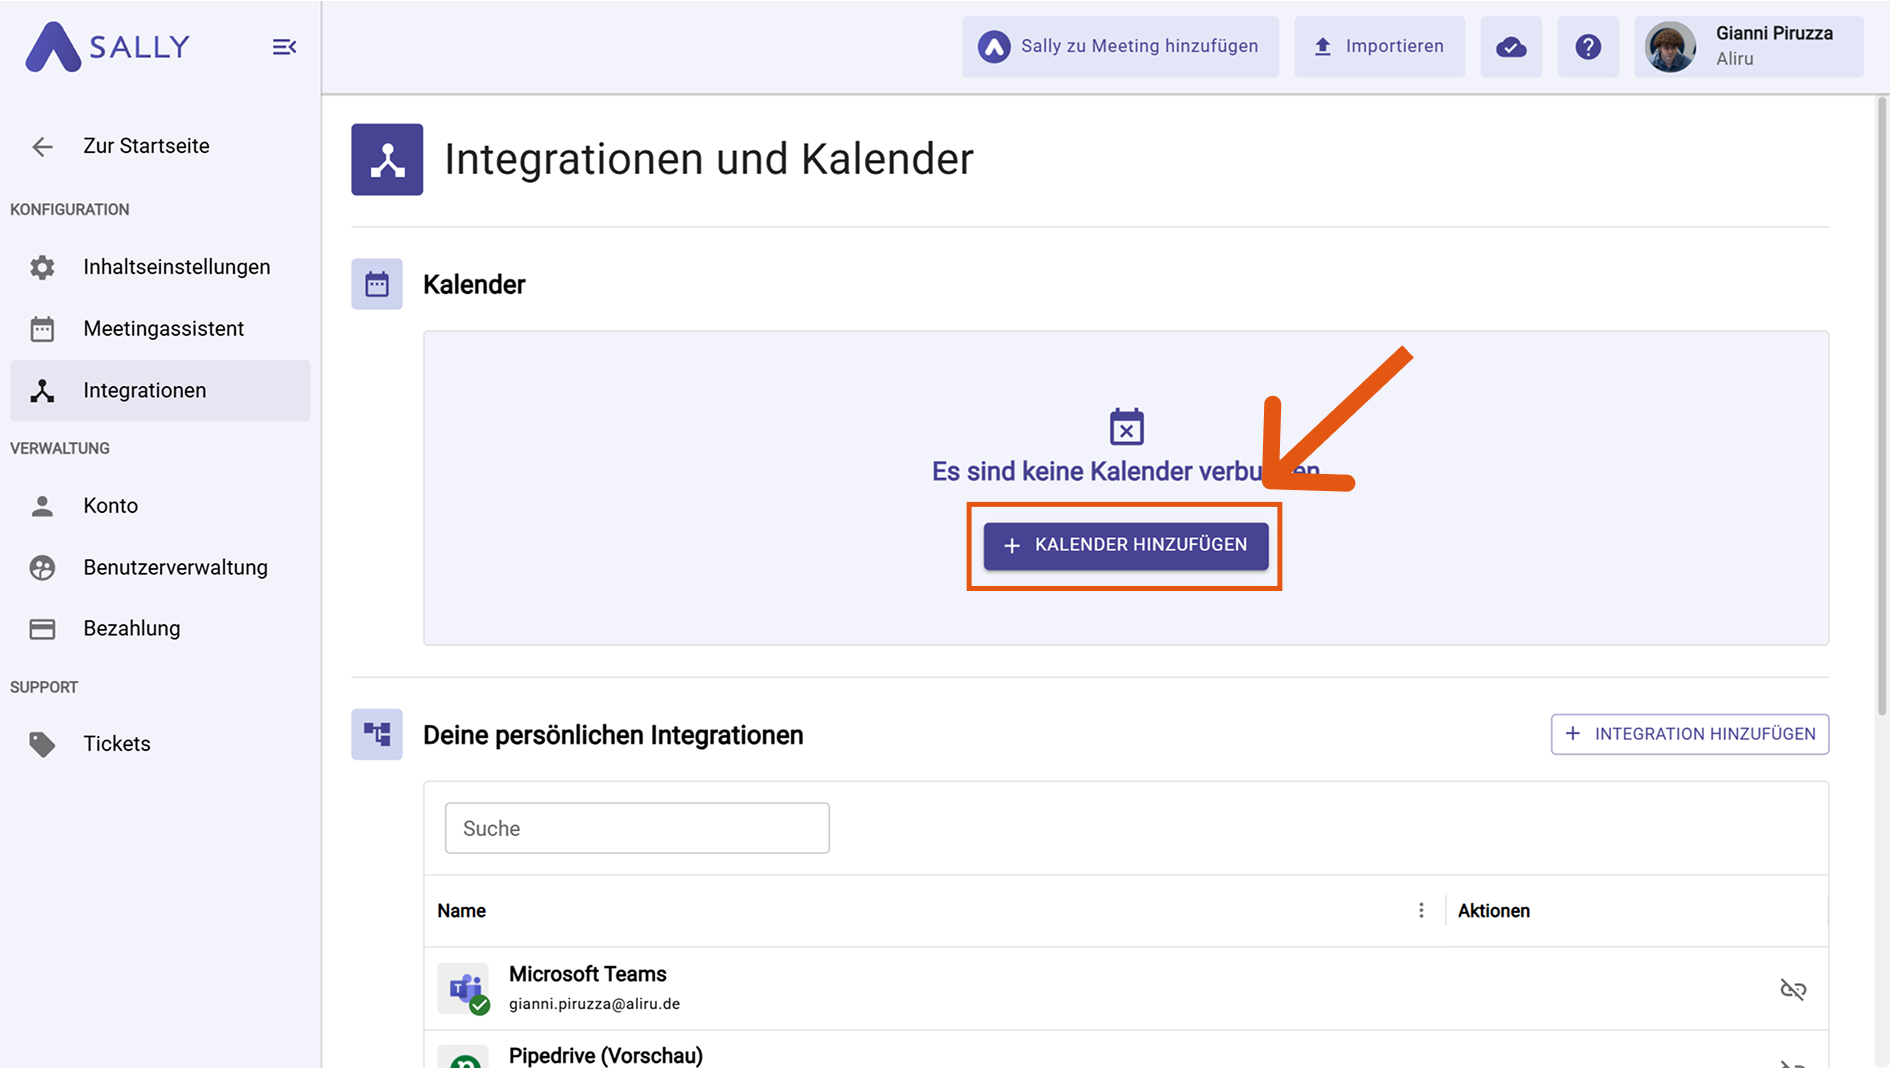Click the Sally logo

pyautogui.click(x=108, y=47)
